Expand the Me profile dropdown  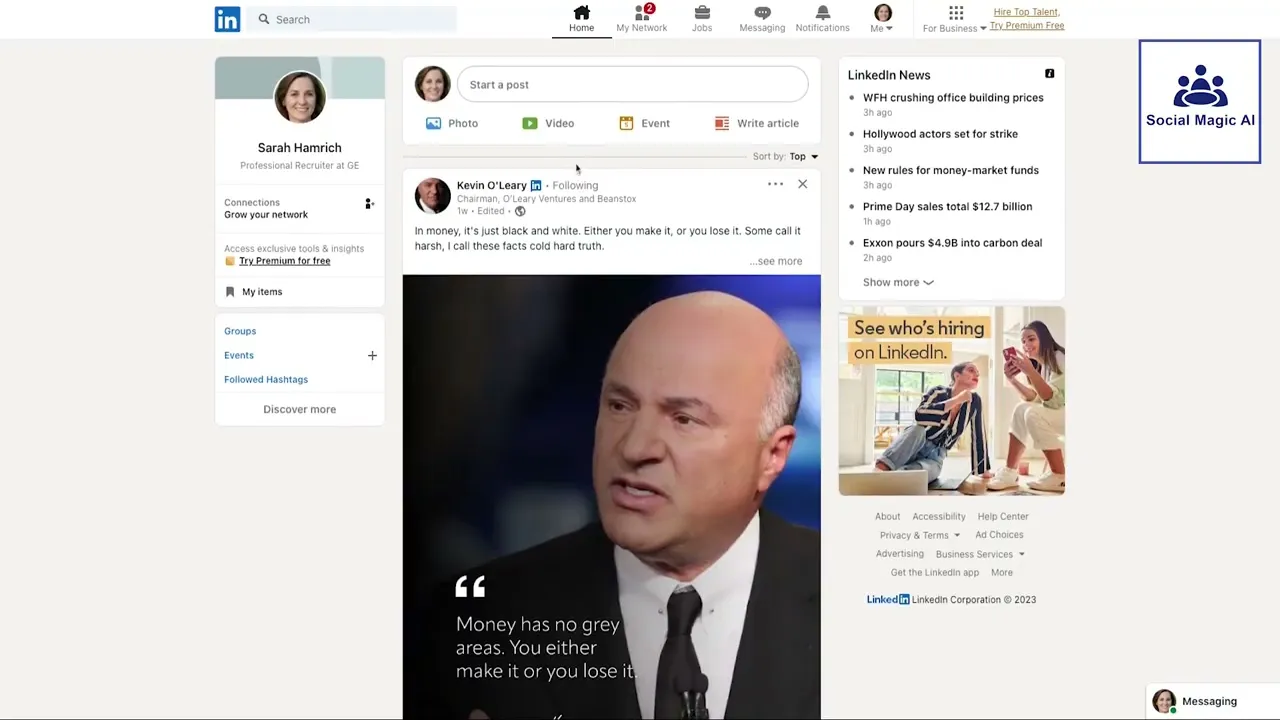tap(882, 18)
